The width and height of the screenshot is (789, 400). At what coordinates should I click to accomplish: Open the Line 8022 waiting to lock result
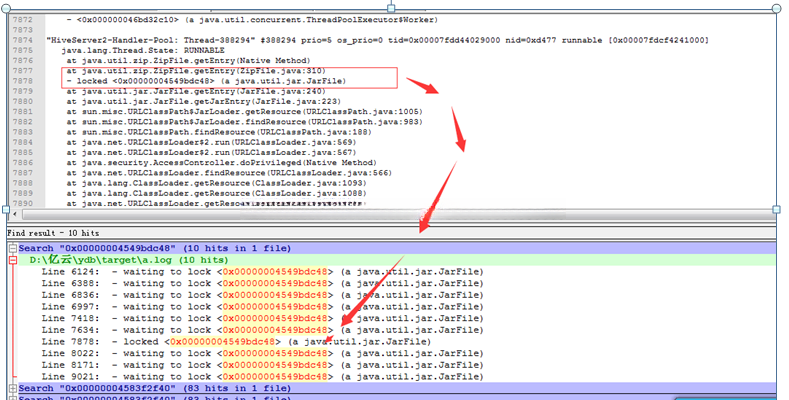[262, 353]
